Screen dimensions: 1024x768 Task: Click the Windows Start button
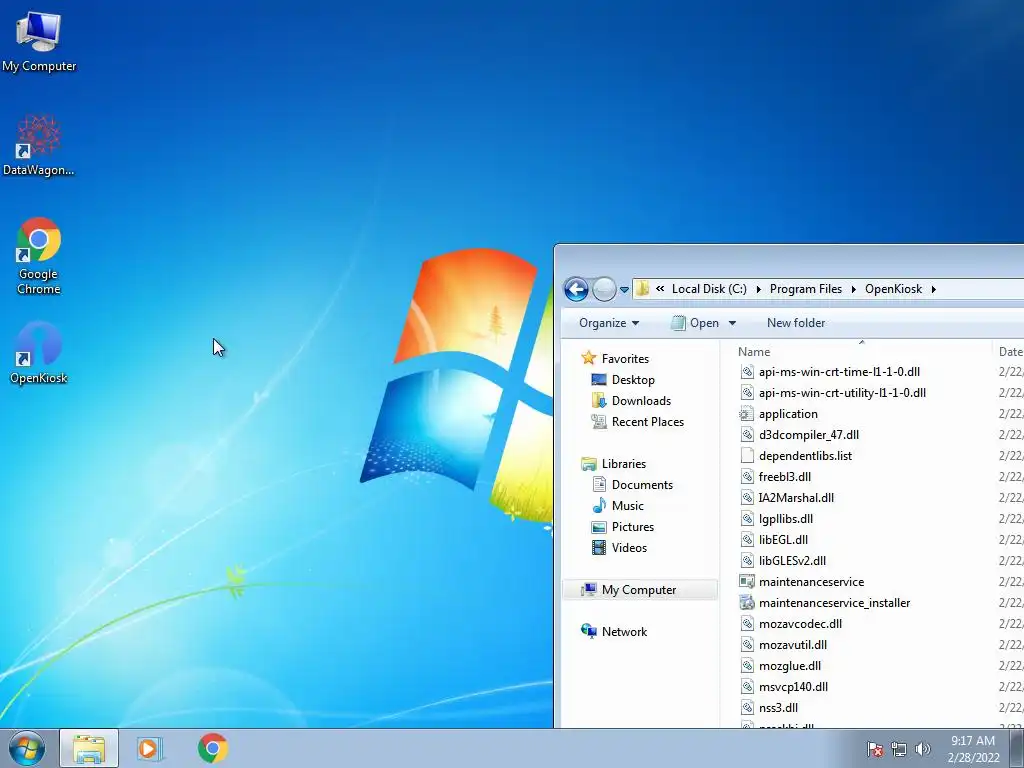coord(26,748)
